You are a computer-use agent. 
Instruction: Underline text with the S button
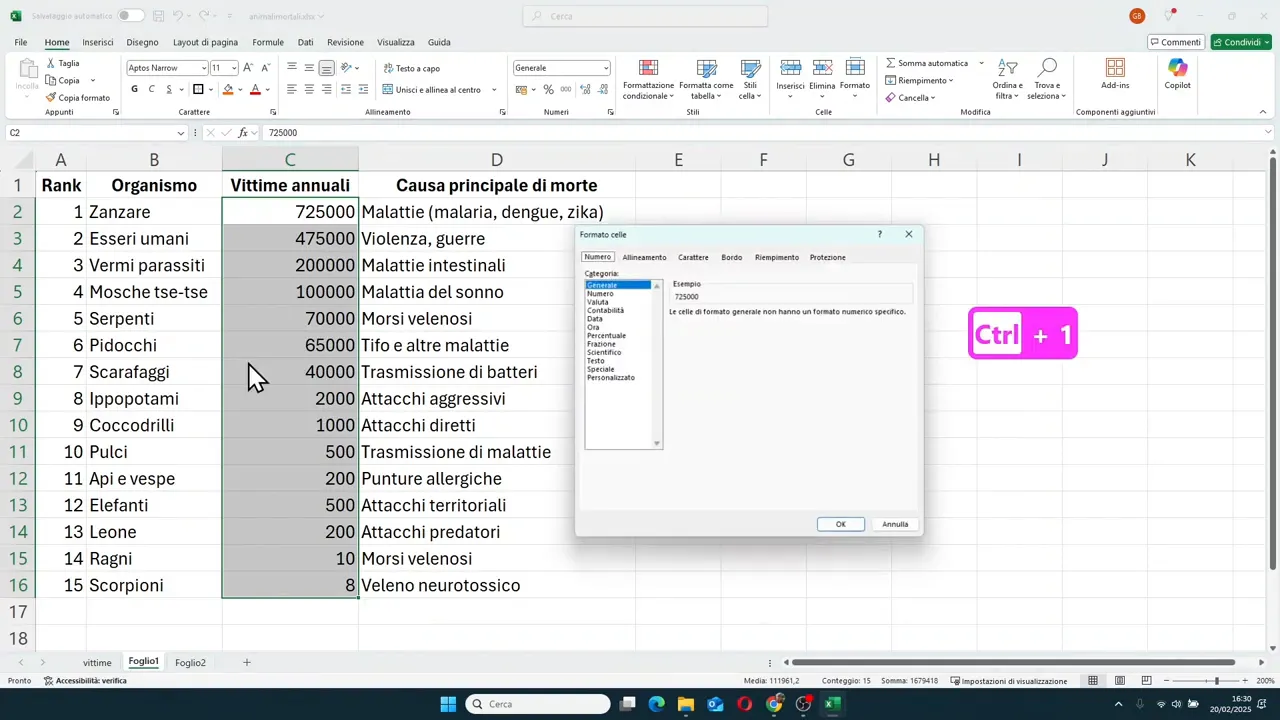pyautogui.click(x=169, y=89)
